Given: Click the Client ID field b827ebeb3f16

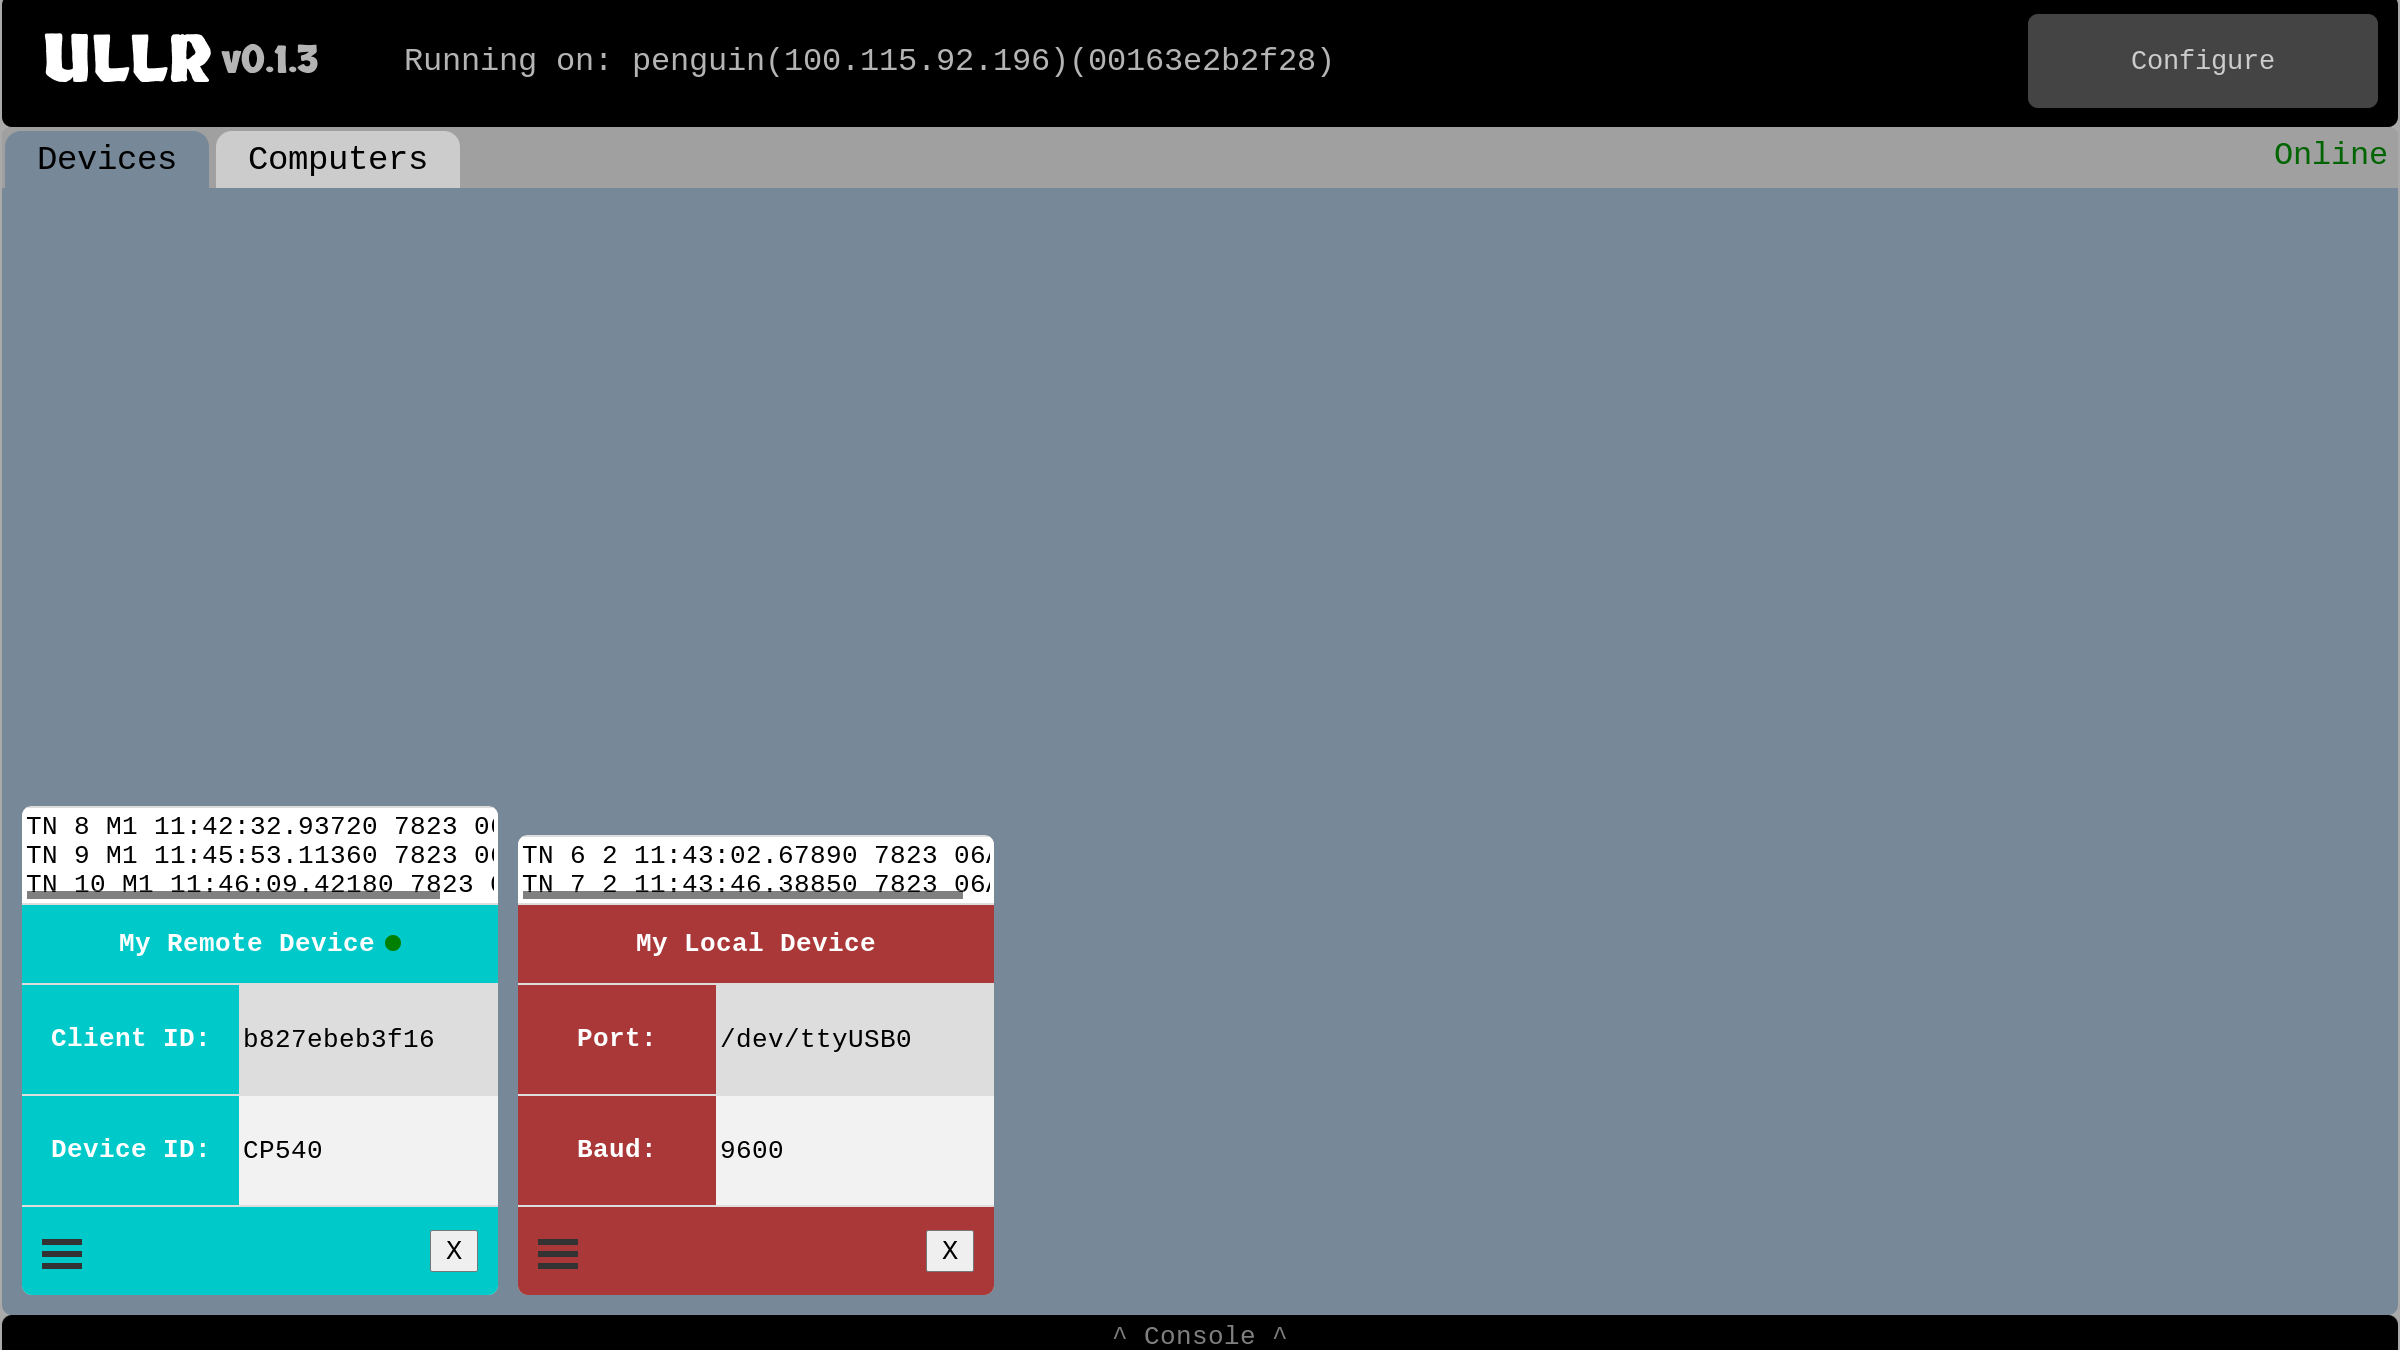Looking at the screenshot, I should (x=368, y=1039).
